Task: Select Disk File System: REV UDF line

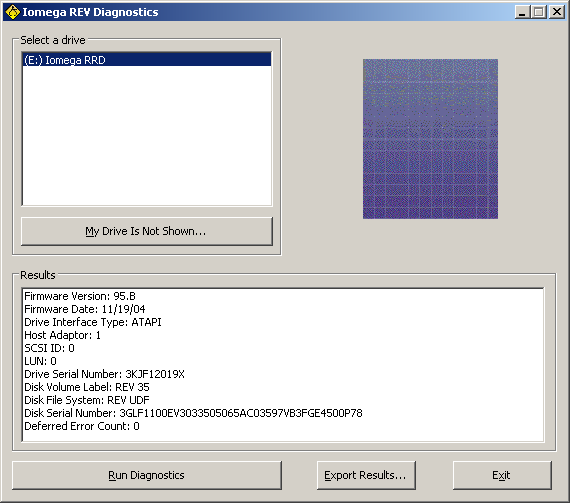Action: (87, 400)
